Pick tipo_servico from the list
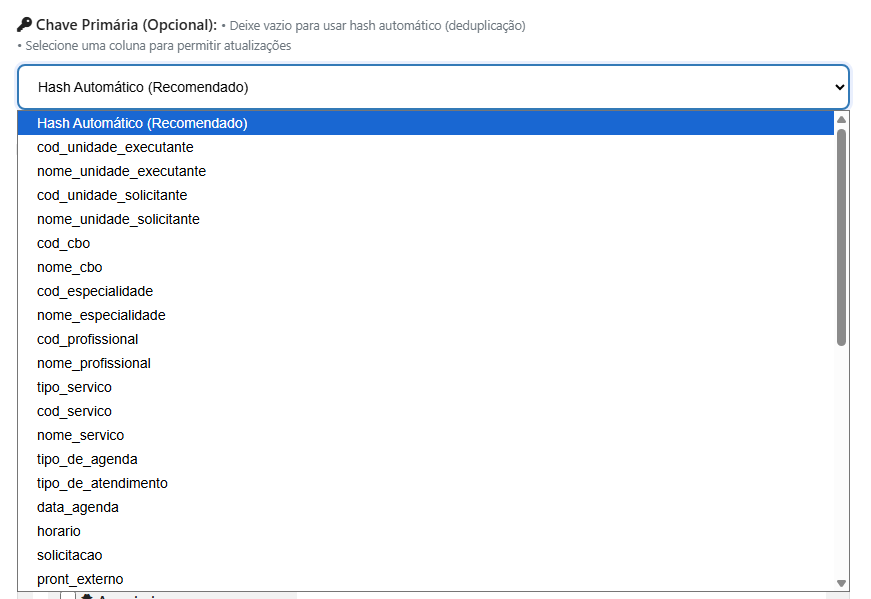This screenshot has height=599, width=871. click(x=74, y=387)
